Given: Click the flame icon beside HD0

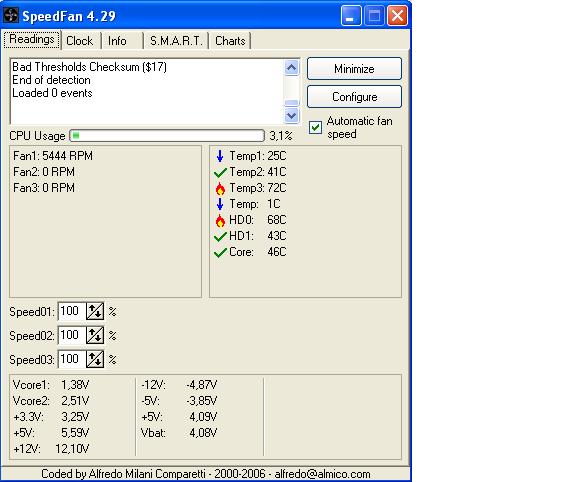Looking at the screenshot, I should click(x=220, y=220).
